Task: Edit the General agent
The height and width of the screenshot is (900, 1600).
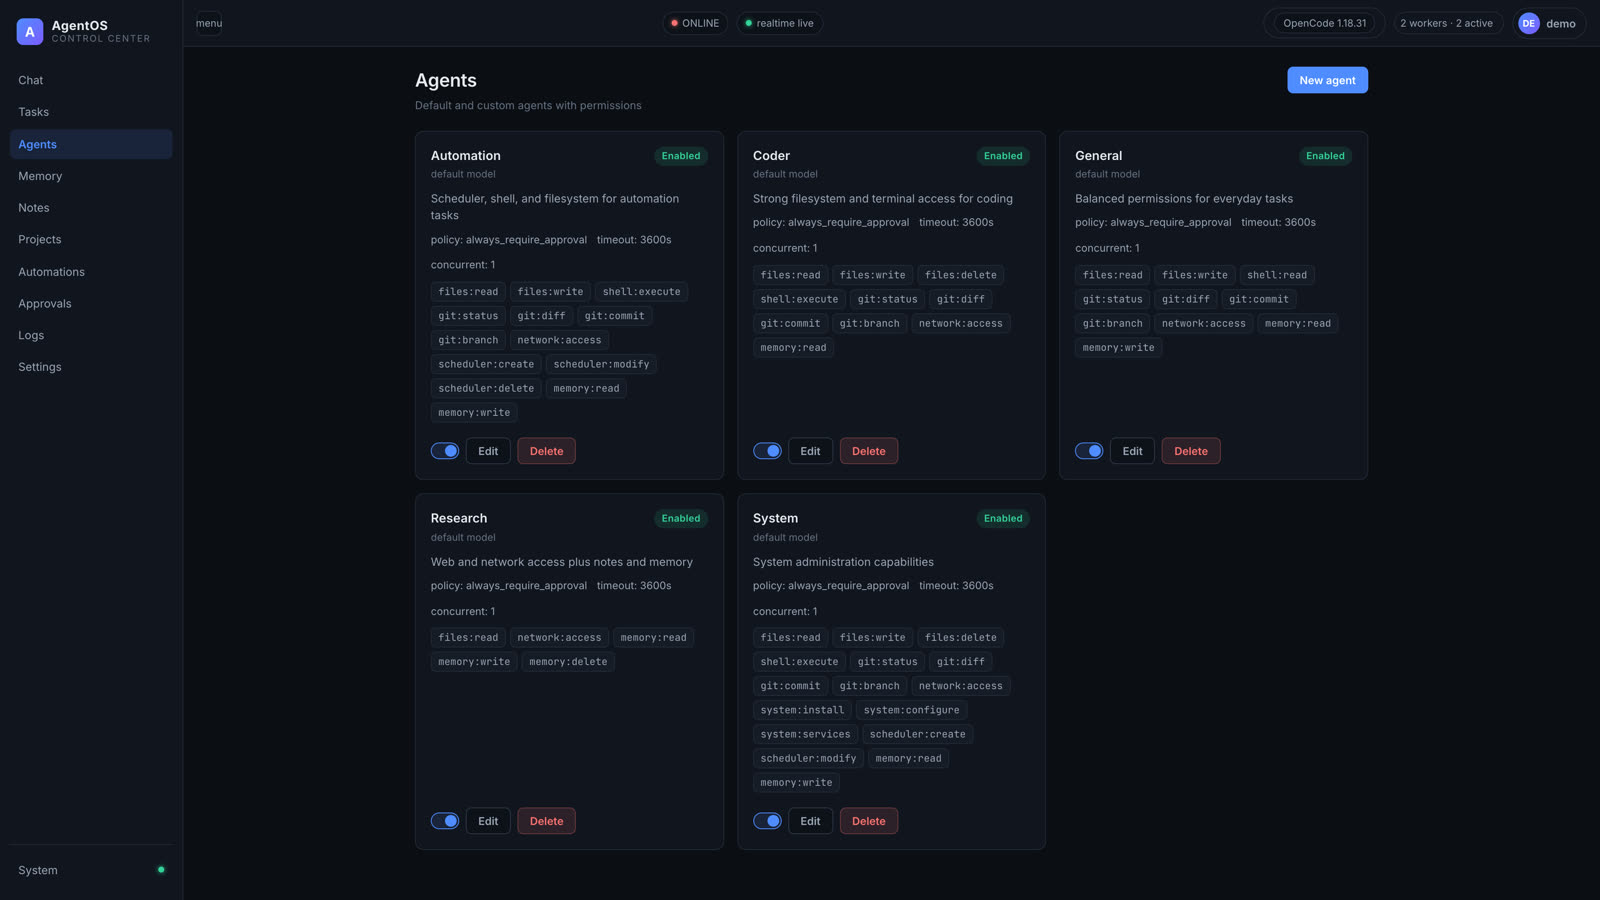Action: tap(1132, 451)
